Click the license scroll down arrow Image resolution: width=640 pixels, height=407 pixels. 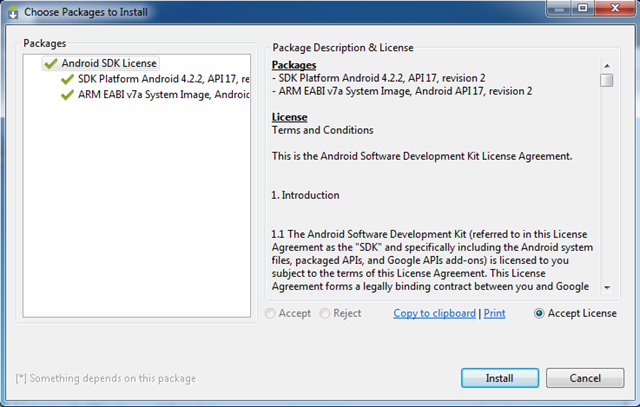pyautogui.click(x=607, y=287)
